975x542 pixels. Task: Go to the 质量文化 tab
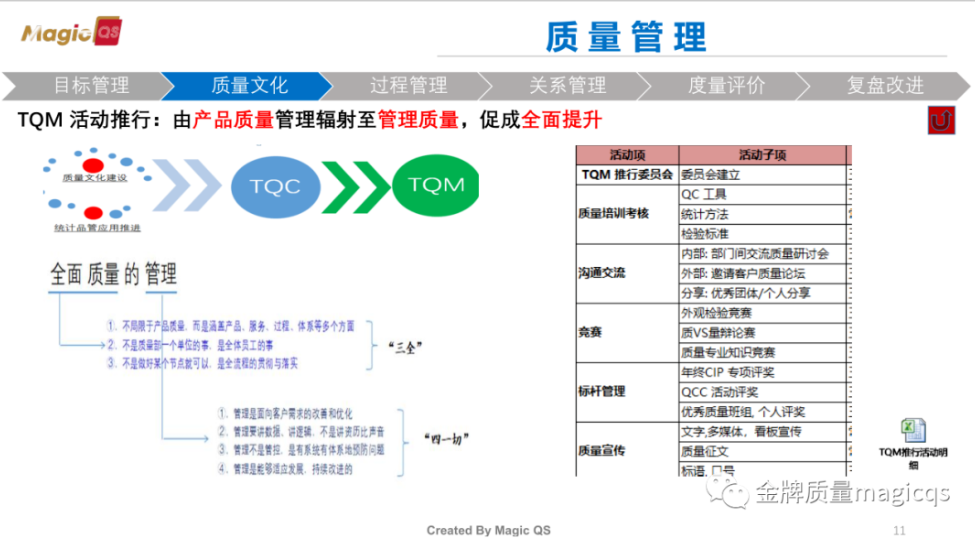click(x=249, y=85)
